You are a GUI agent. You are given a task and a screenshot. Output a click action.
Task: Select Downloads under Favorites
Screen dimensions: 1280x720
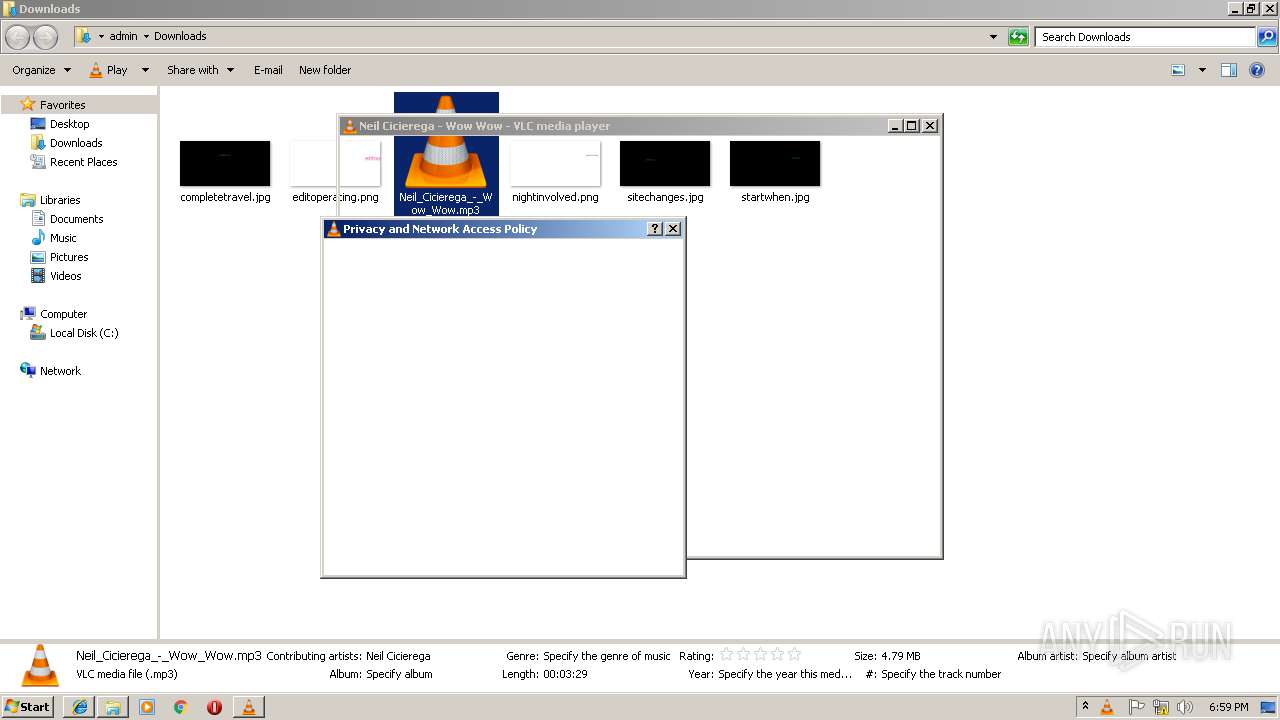click(76, 143)
